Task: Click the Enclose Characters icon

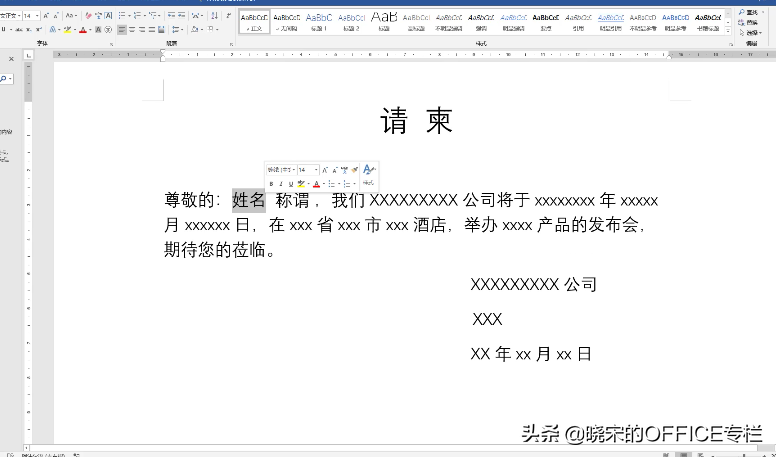Action: (x=108, y=29)
